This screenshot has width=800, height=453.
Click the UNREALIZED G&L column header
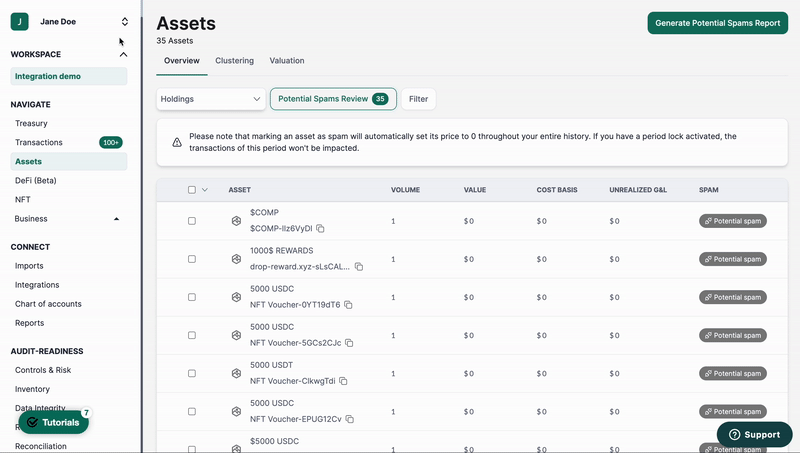point(638,190)
